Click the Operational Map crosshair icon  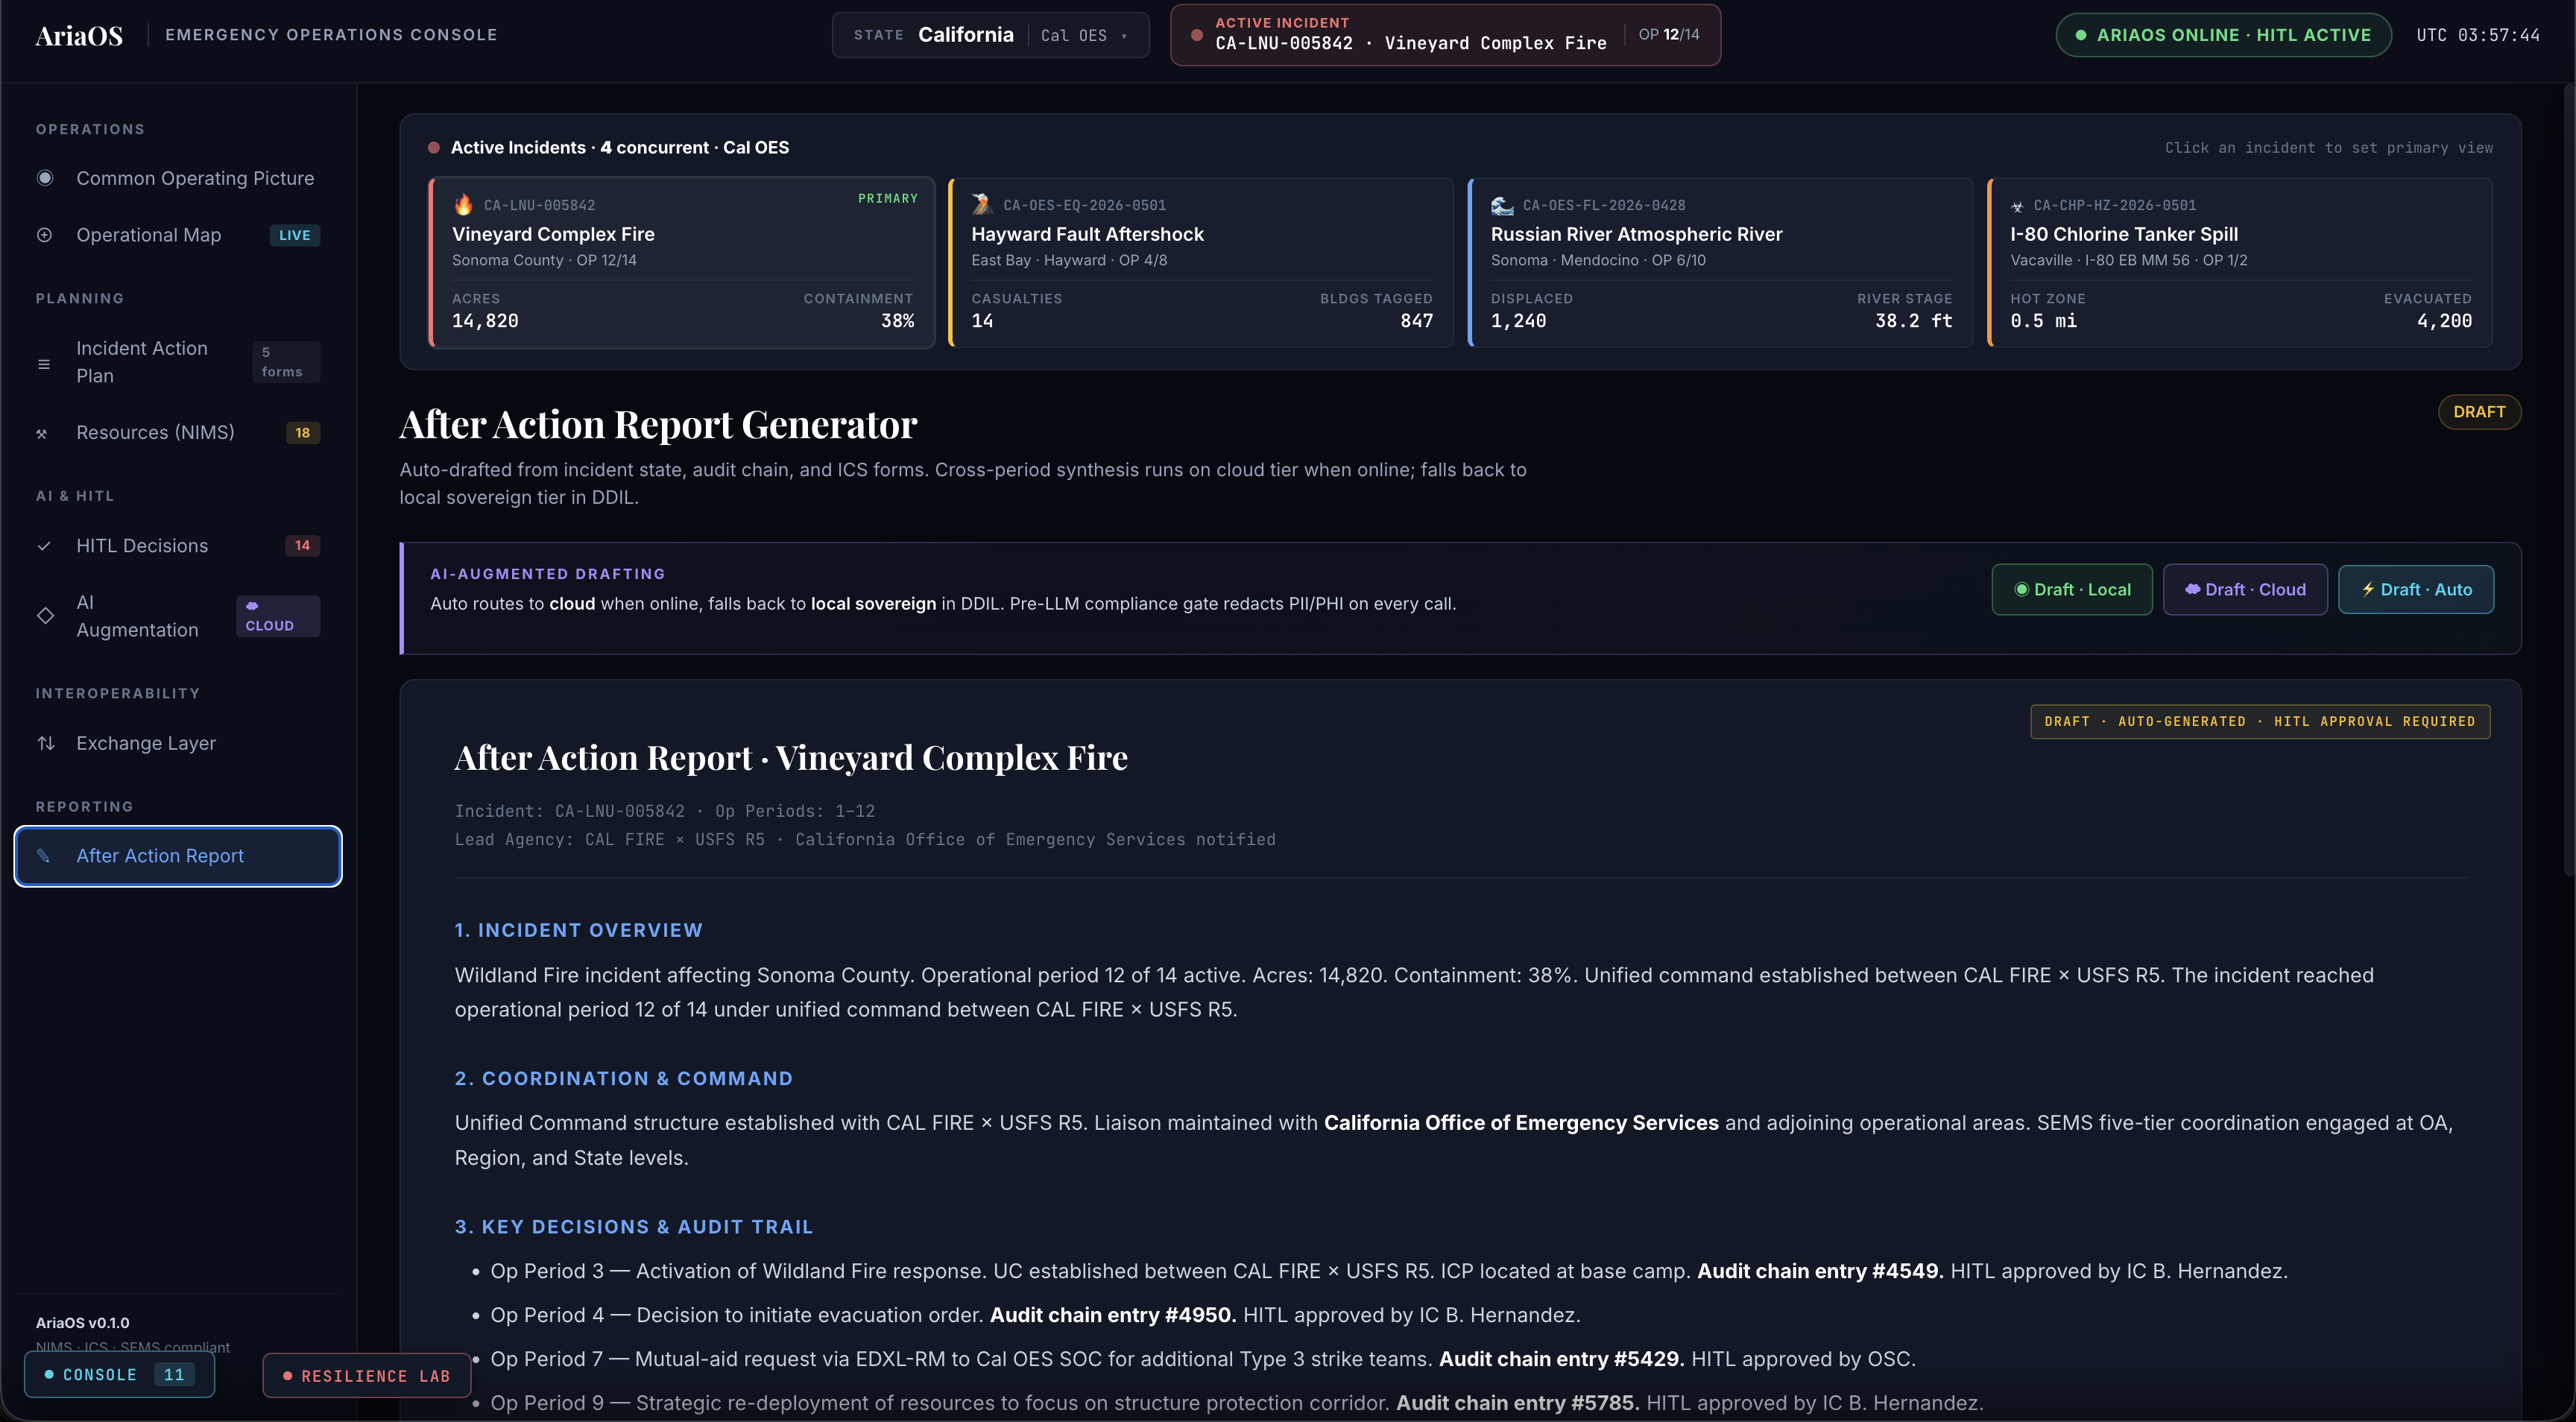[x=45, y=235]
